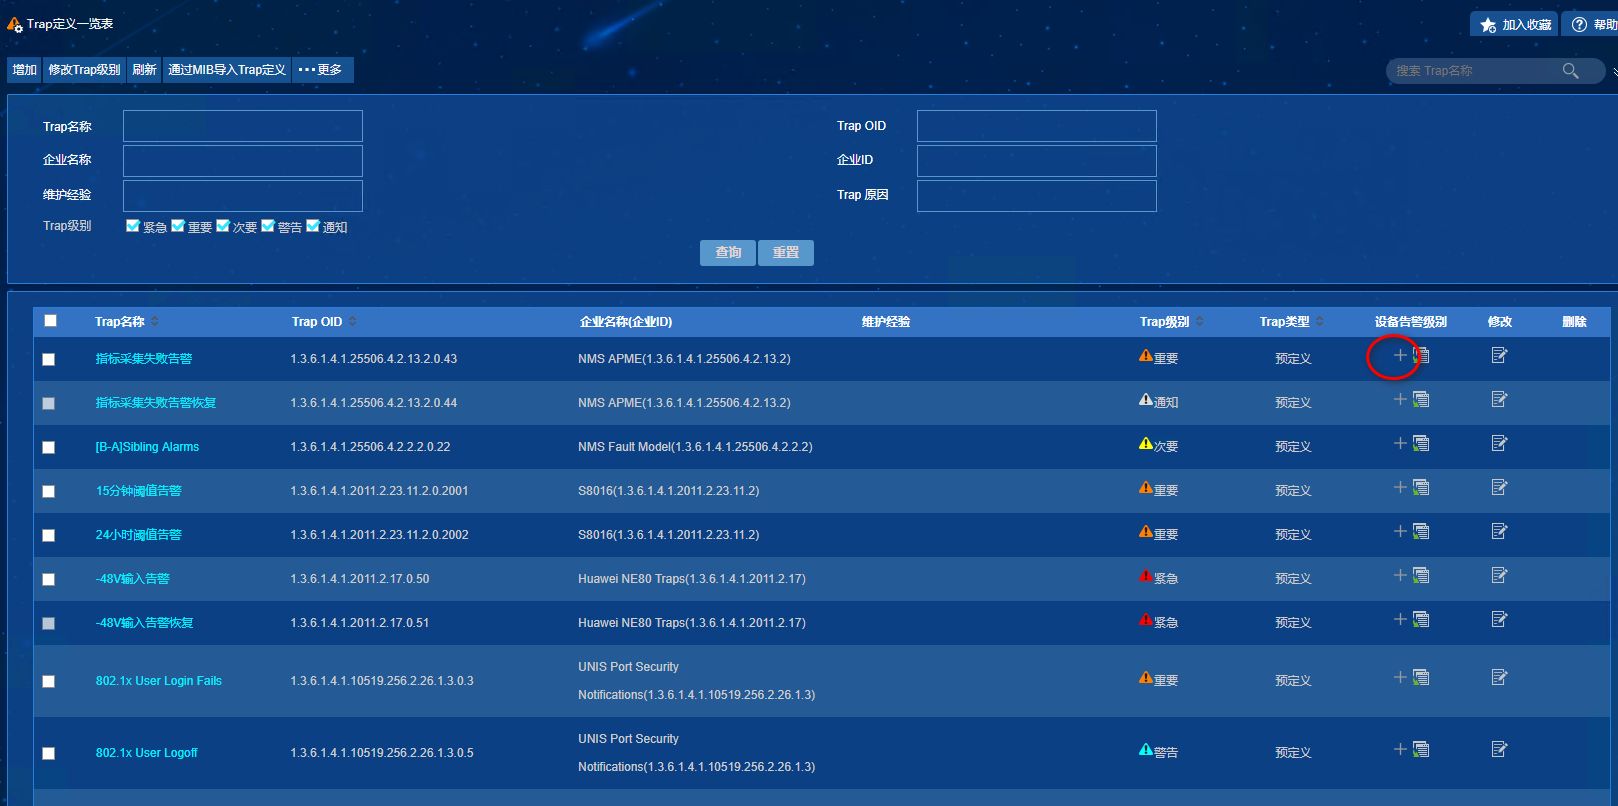Click the list icon in the OID ...2.17.0.50 row
Image resolution: width=1618 pixels, height=806 pixels.
(x=1421, y=576)
